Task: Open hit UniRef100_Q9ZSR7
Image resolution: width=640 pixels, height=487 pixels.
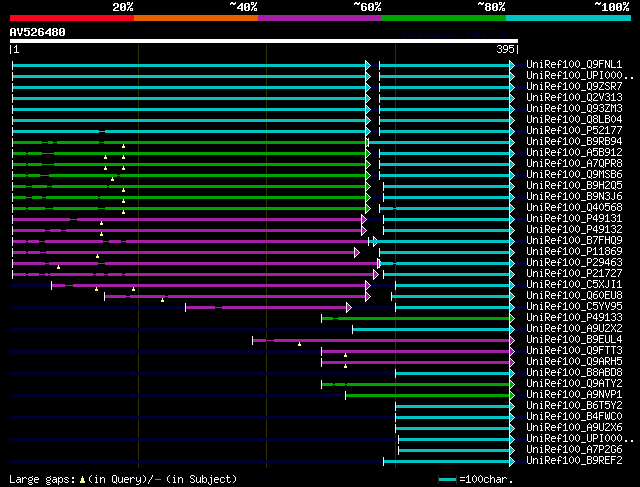Action: point(574,87)
